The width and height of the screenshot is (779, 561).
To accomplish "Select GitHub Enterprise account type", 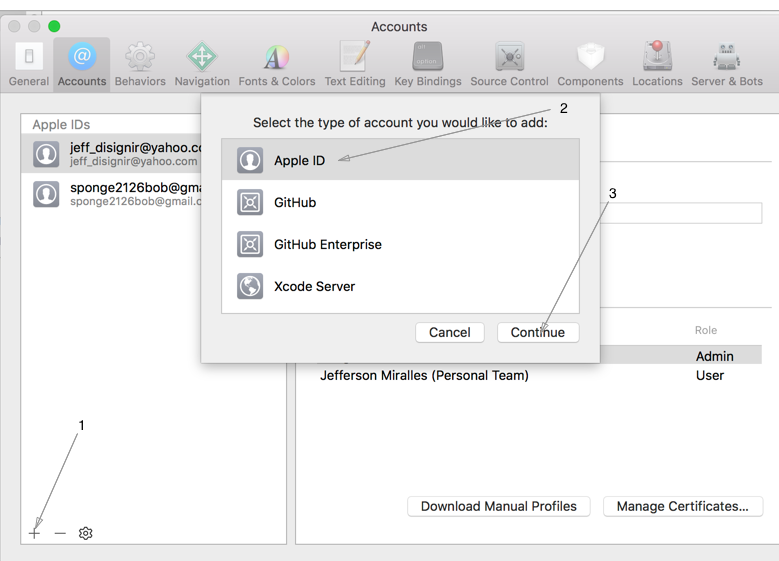I will tap(400, 244).
